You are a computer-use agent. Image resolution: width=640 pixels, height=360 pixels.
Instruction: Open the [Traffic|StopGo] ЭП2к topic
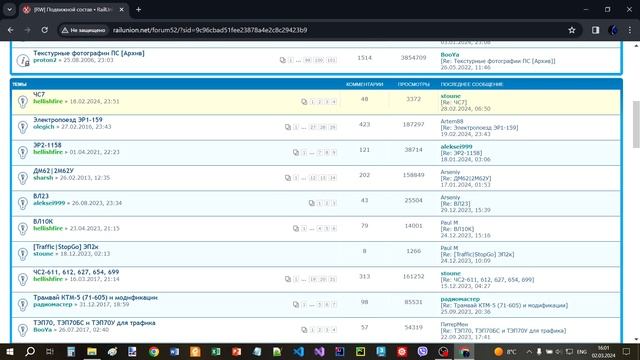click(66, 247)
